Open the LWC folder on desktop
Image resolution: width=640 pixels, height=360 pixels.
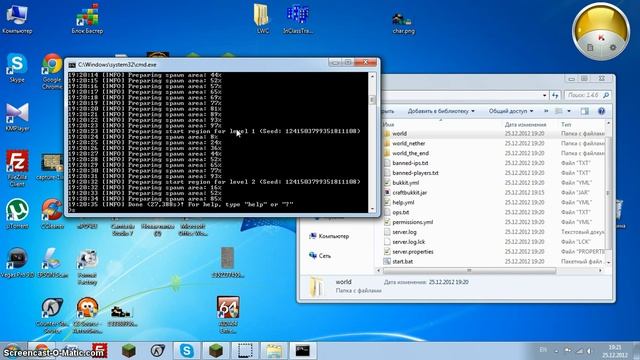click(262, 19)
